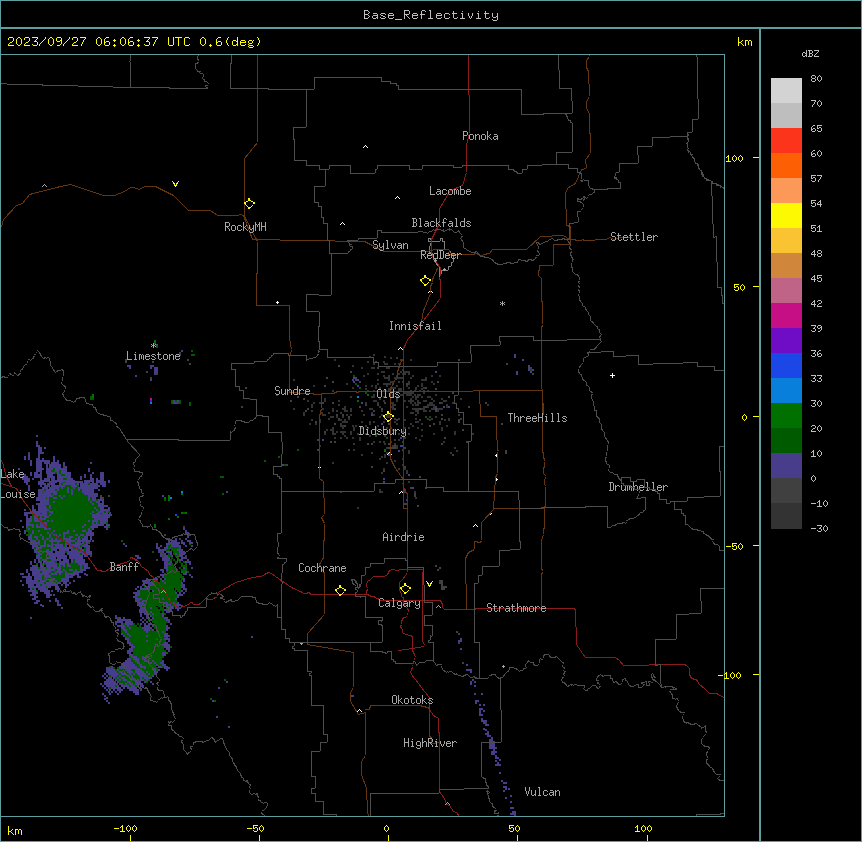
Task: Click the Limestone label
Action: (153, 356)
